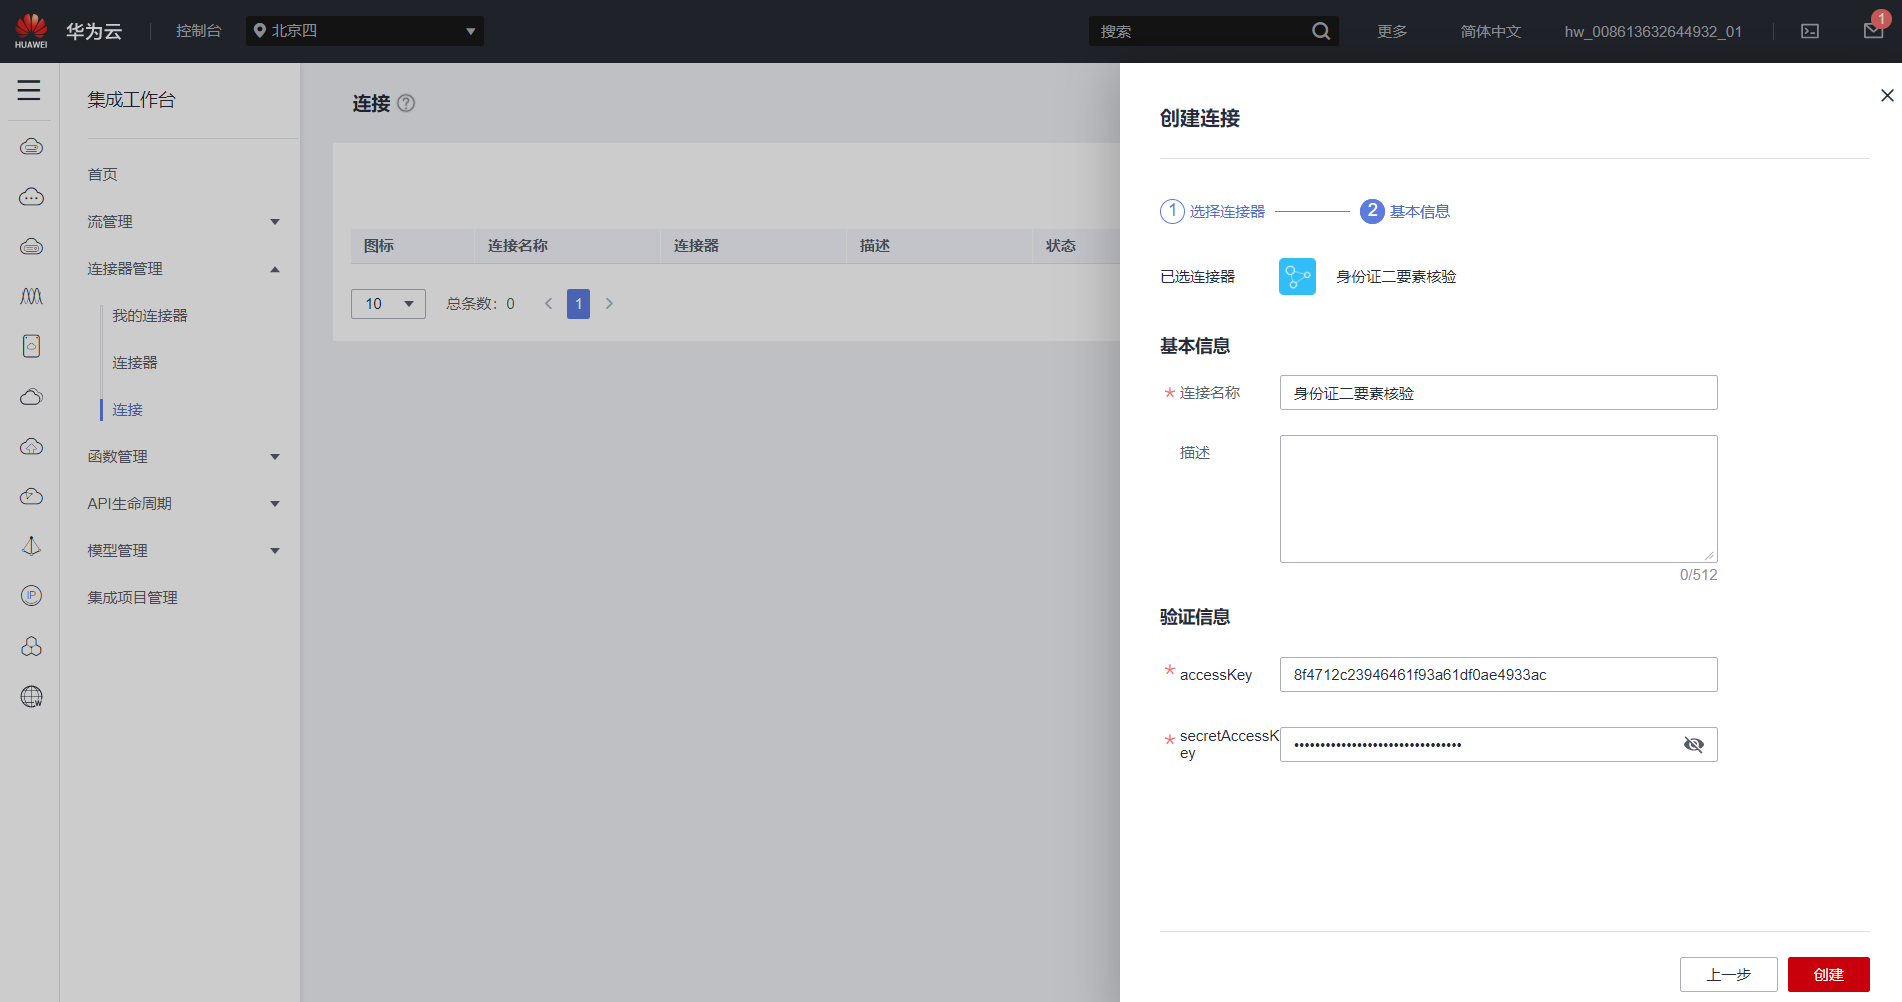1902x1002 pixels.
Task: Click the cloud upload sidebar icon
Action: coord(31,446)
